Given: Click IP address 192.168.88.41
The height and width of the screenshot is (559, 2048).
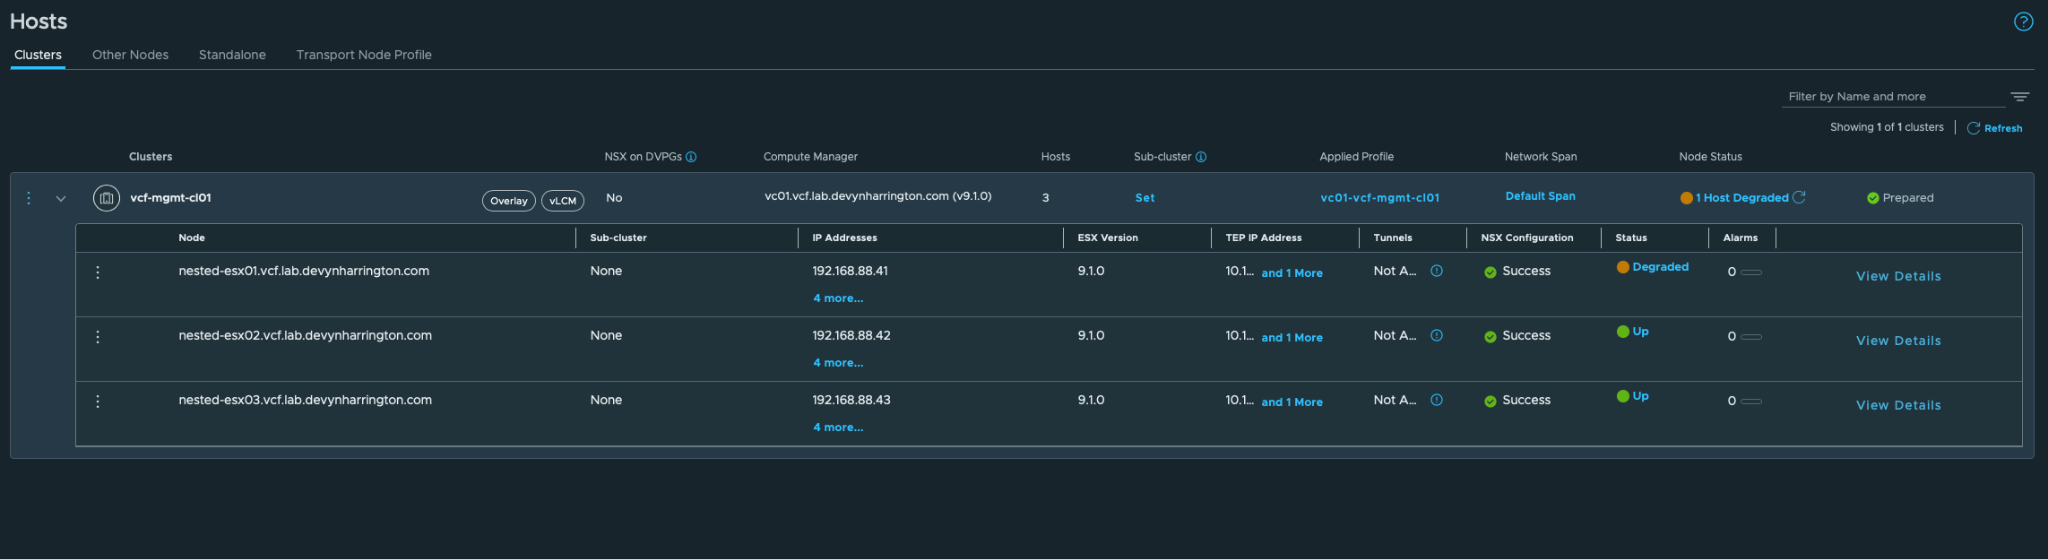Looking at the screenshot, I should tap(850, 271).
